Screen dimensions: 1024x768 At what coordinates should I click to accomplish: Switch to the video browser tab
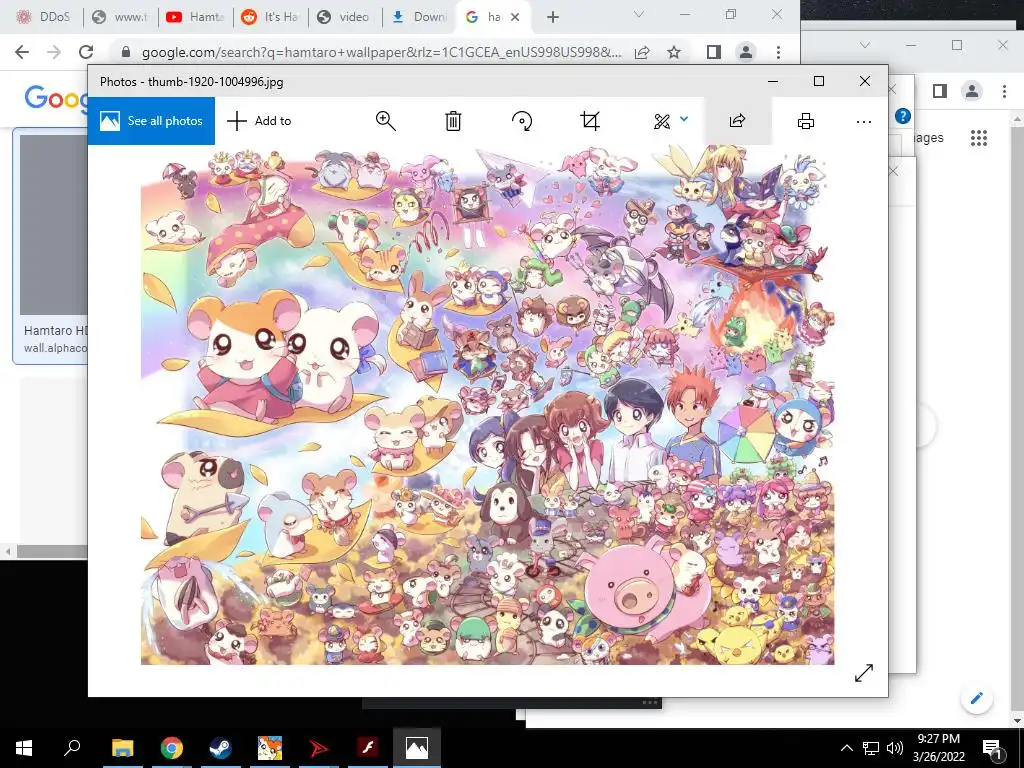(344, 17)
